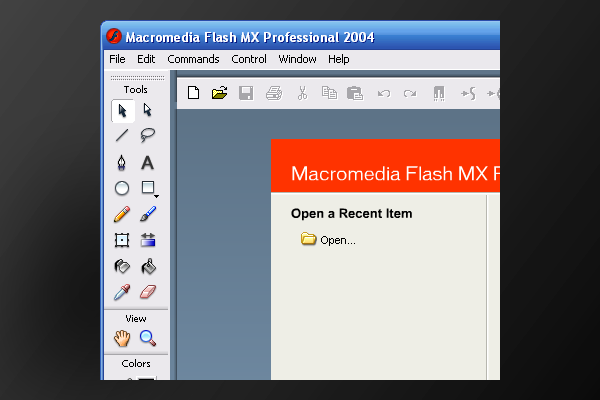Select the Paint Bucket tool

point(148,266)
